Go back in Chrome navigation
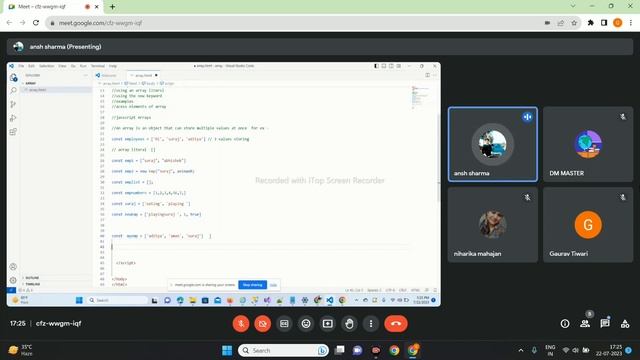Viewport: 640px width, 360px height. point(9,23)
